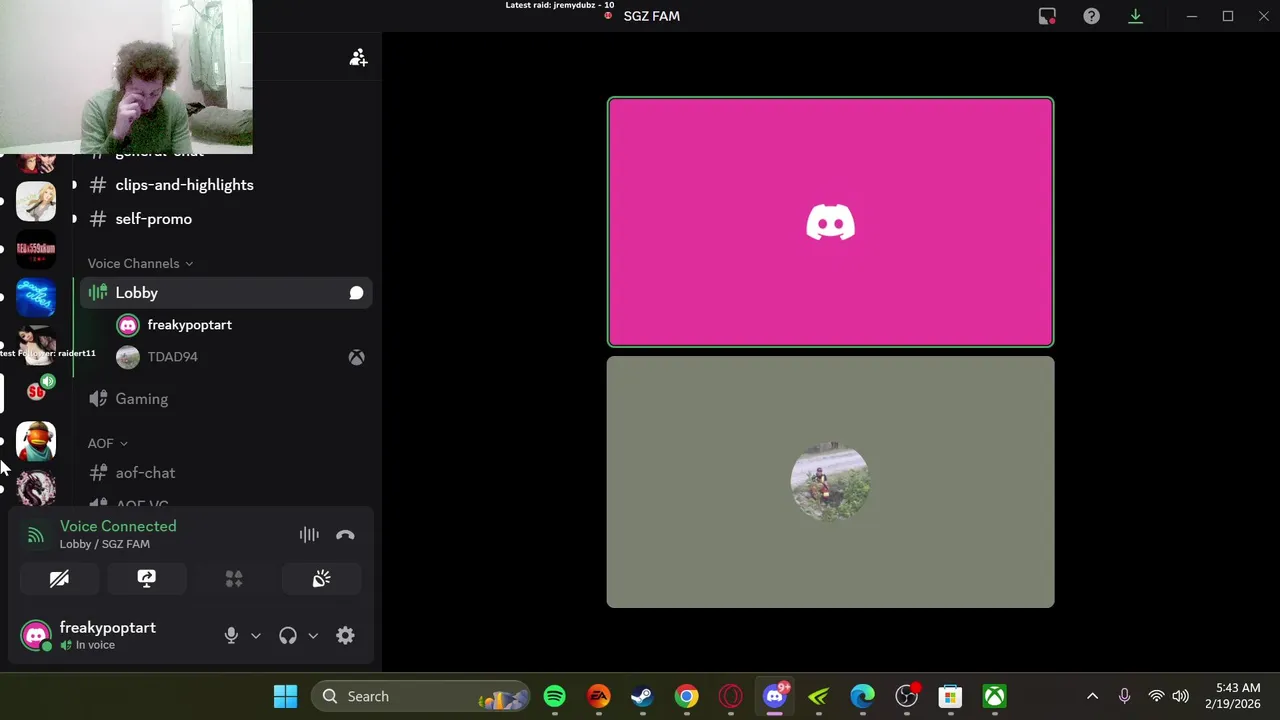
Task: Open Steam from the taskbar
Action: point(642,696)
